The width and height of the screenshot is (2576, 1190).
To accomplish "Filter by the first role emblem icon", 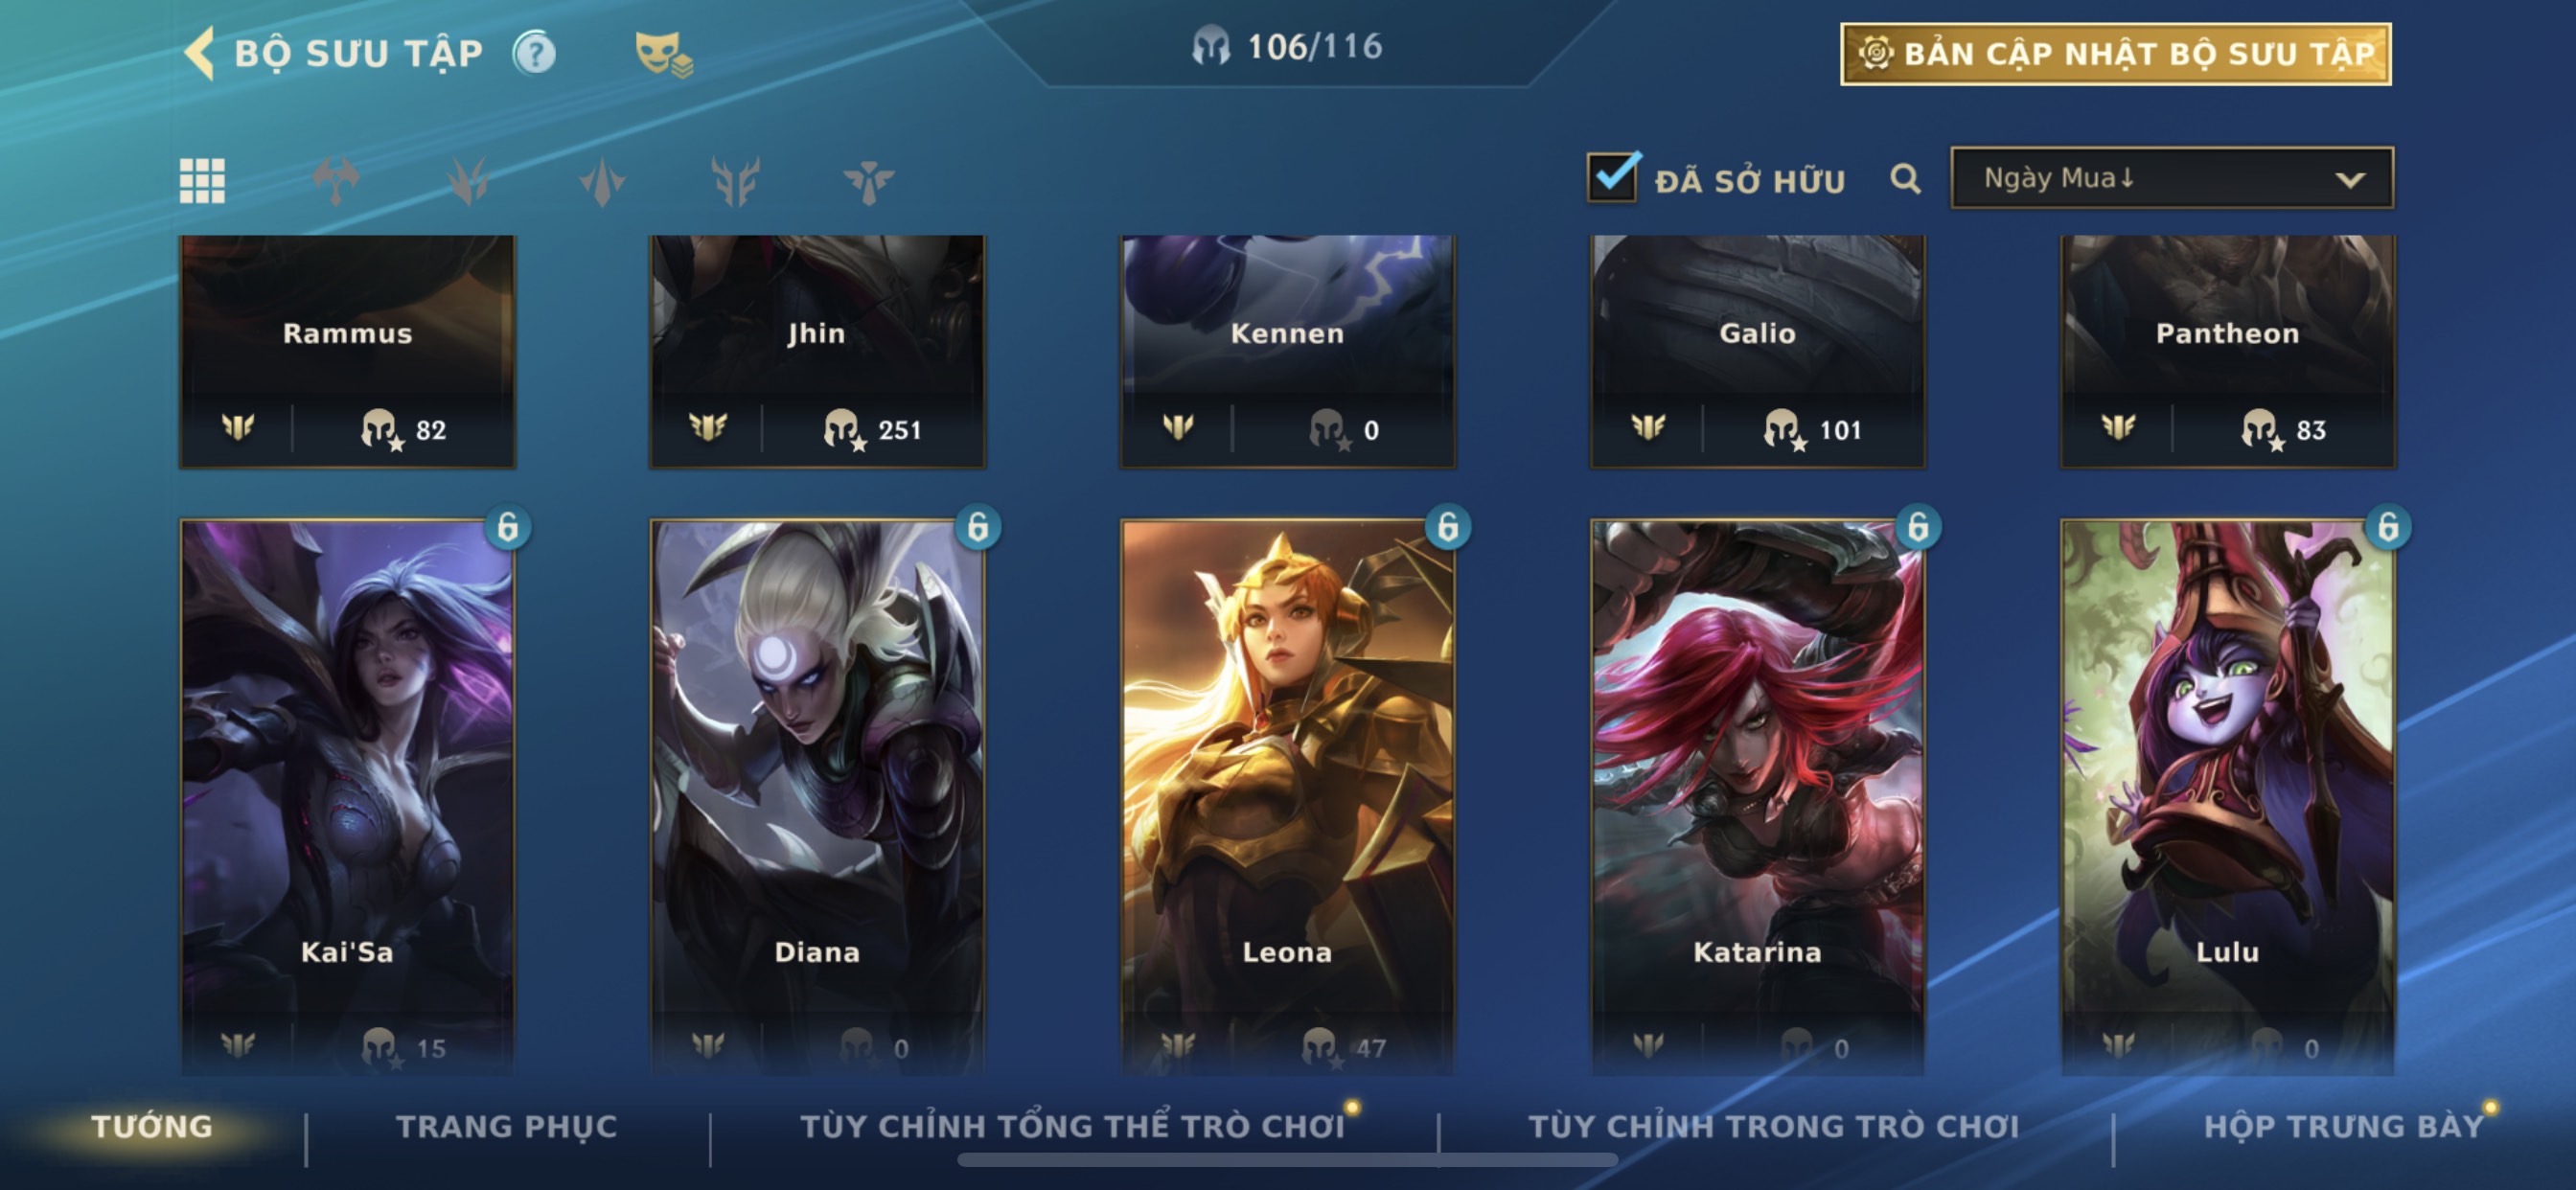I will pos(336,181).
